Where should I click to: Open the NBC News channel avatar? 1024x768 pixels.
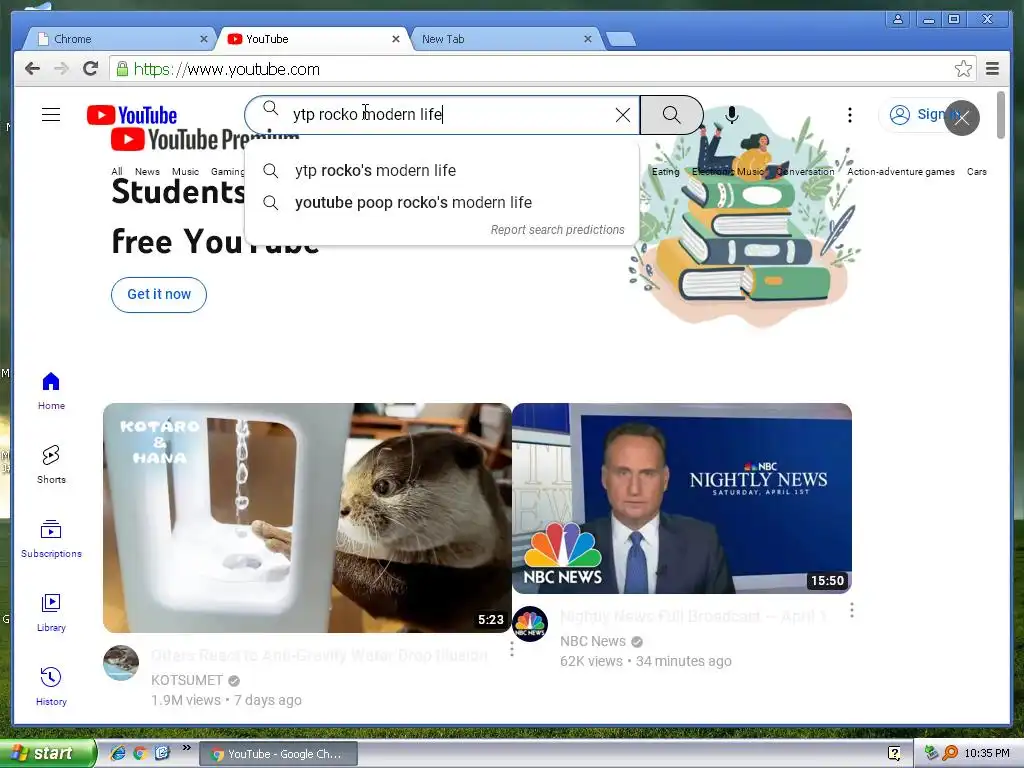[530, 624]
